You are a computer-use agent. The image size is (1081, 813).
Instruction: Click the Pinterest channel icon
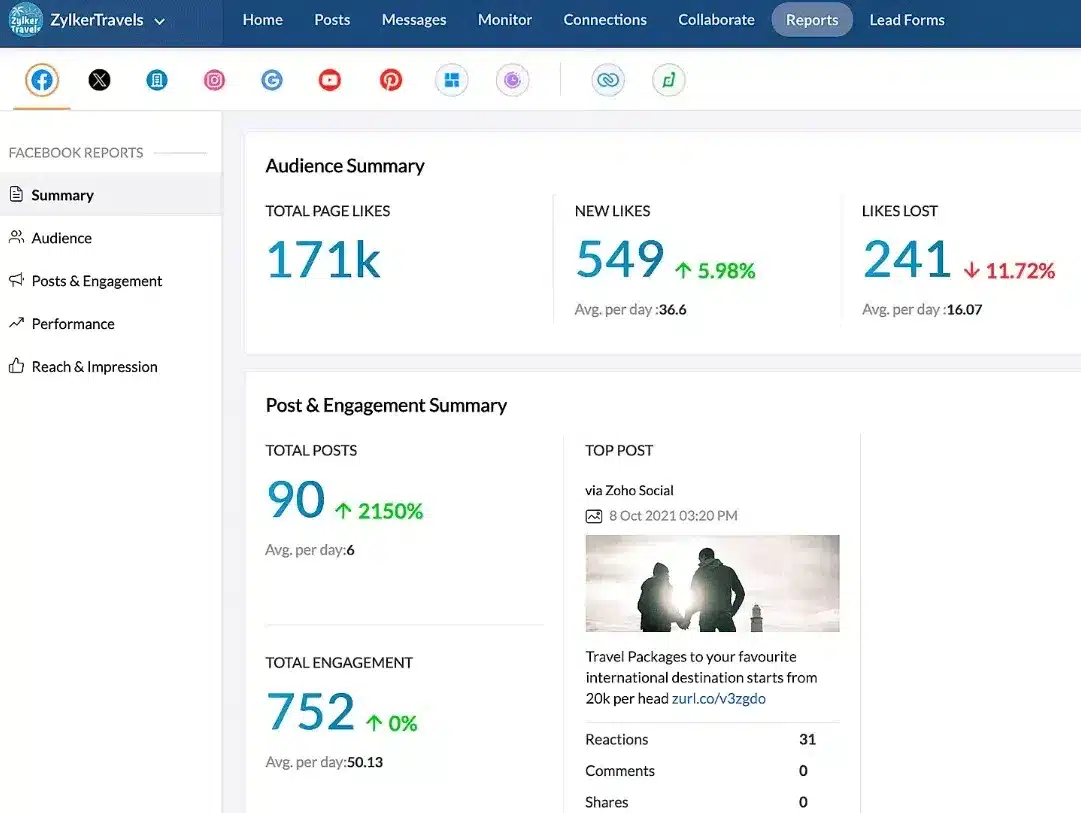click(x=390, y=79)
